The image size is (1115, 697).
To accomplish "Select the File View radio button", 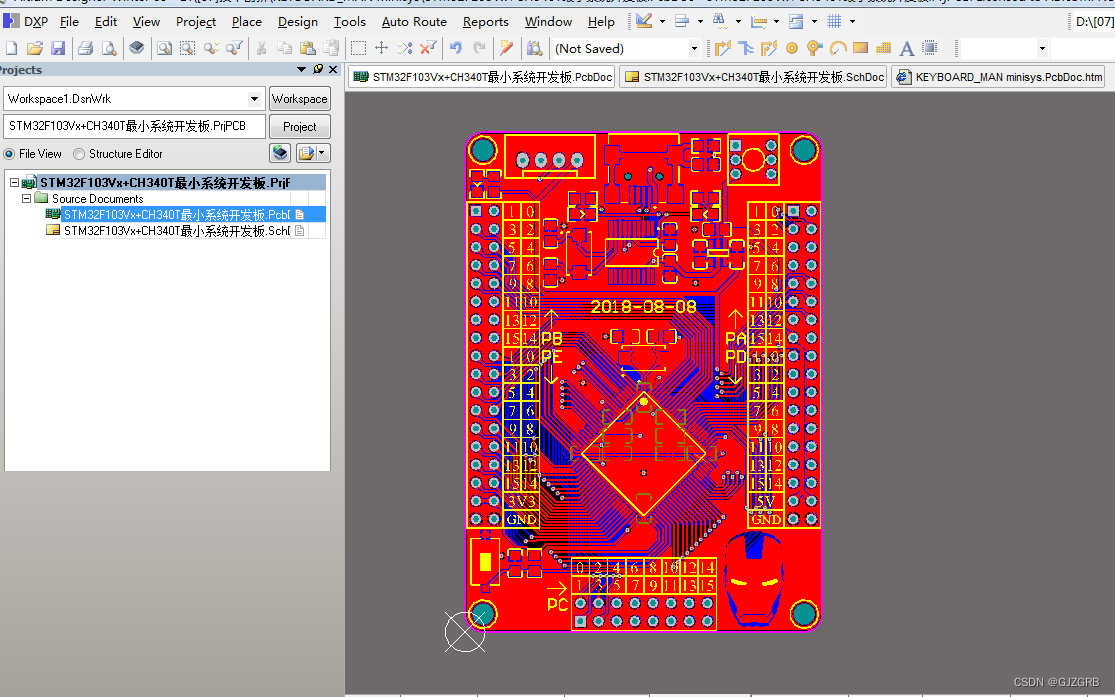I will click(11, 153).
